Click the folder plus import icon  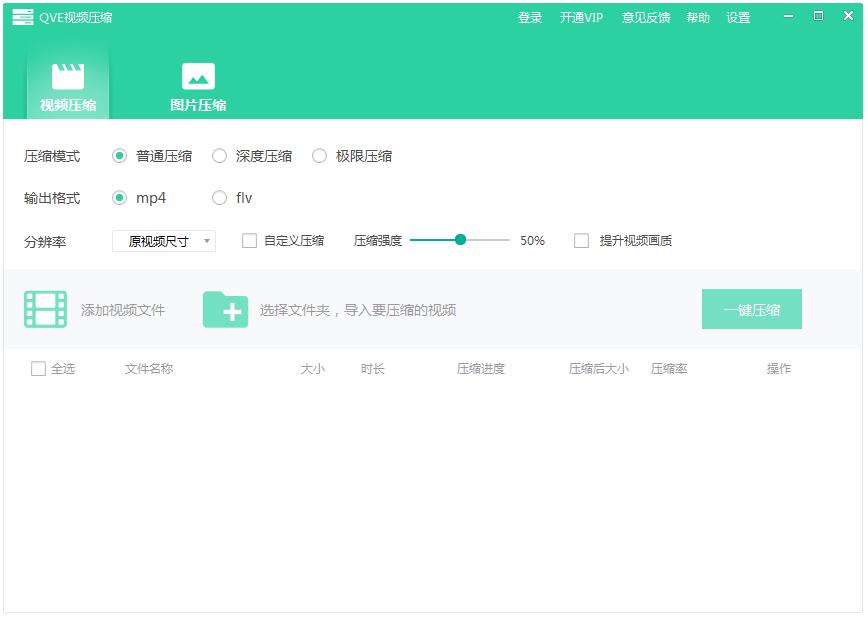[x=225, y=310]
